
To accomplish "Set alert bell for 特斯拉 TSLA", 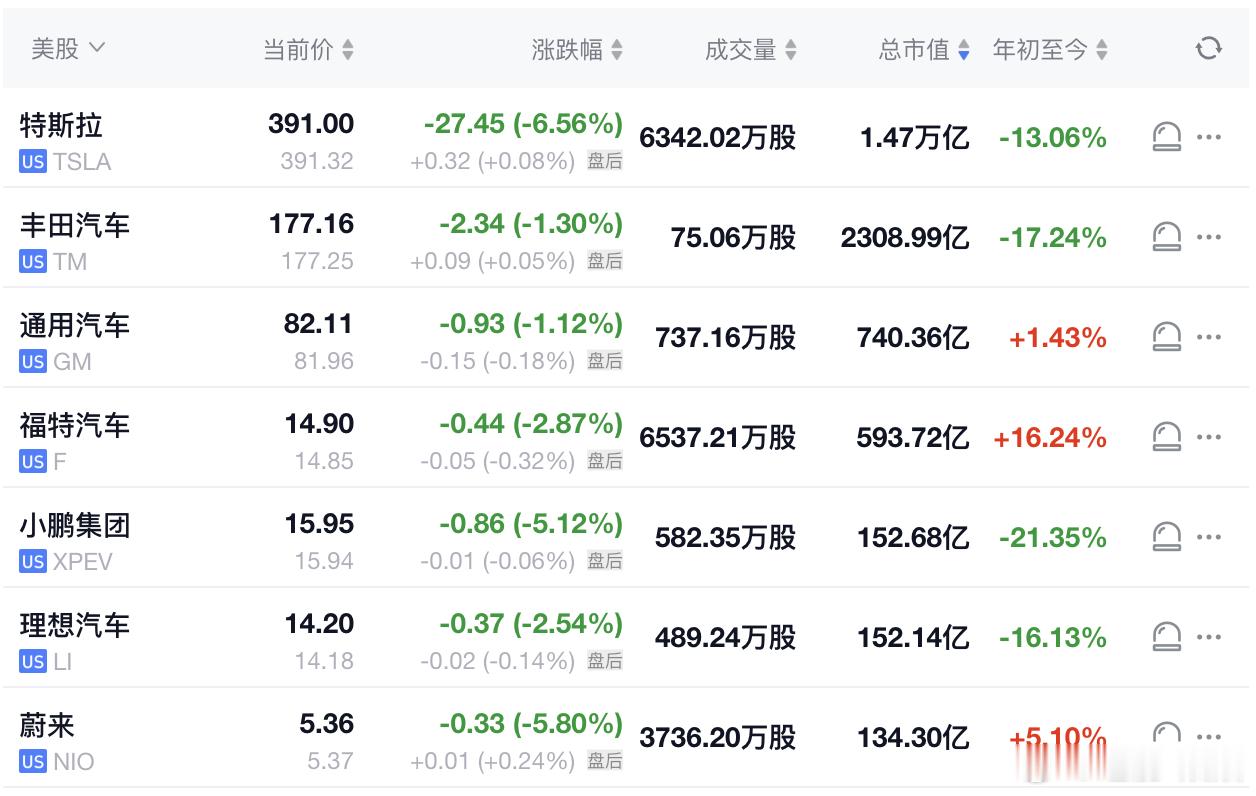I will click(1166, 137).
